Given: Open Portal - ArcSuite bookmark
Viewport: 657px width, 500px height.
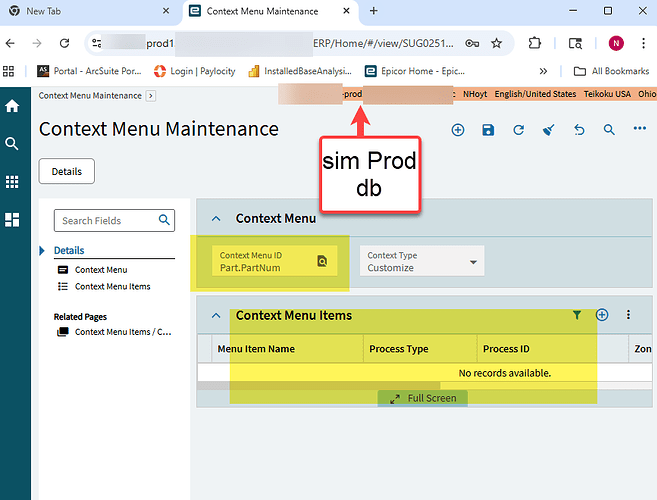Looking at the screenshot, I should click(x=89, y=71).
